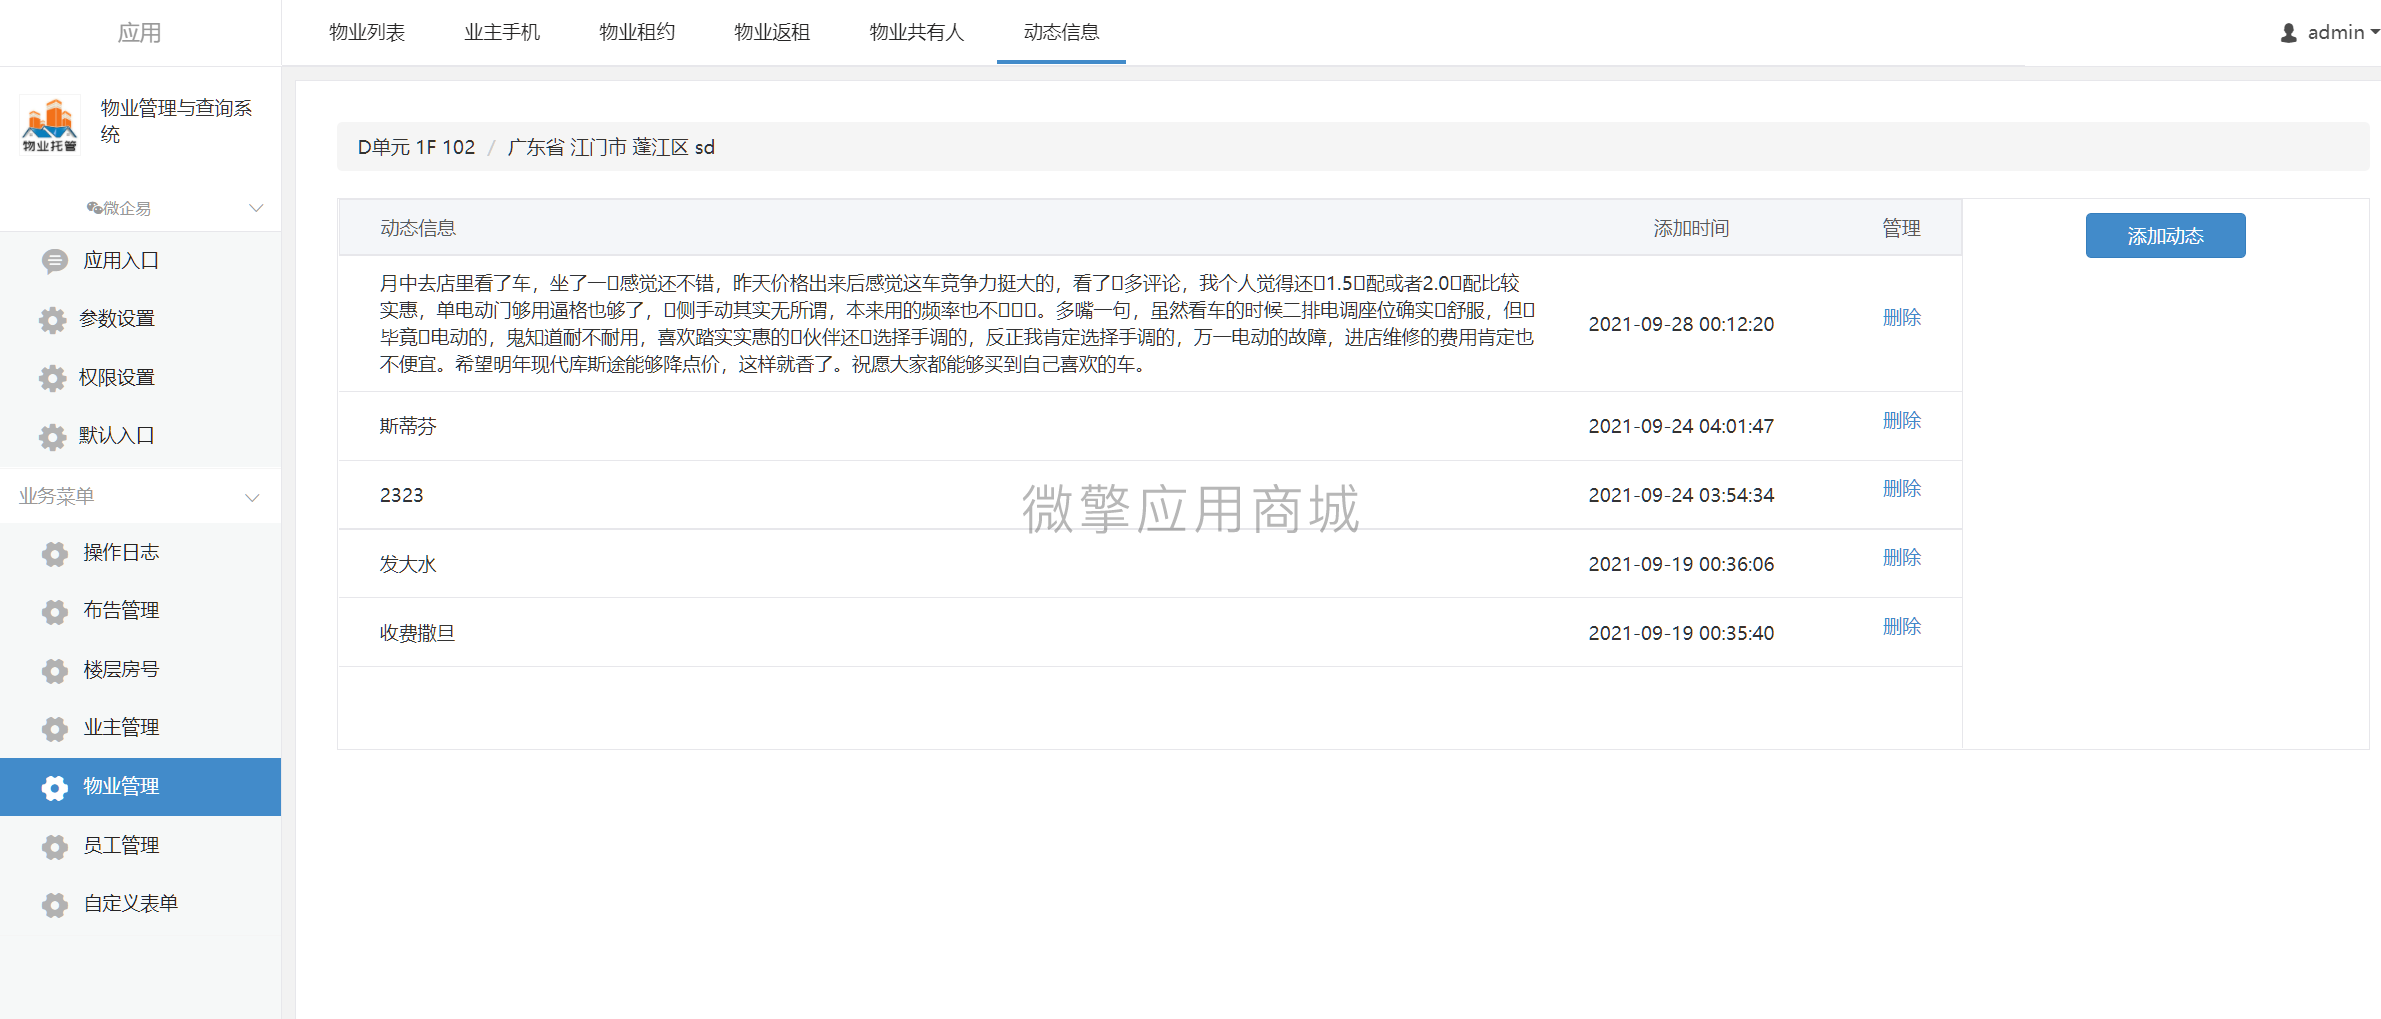The width and height of the screenshot is (2381, 1019).
Task: Click the long paragraph starting 月中去店里看了车
Action: (x=957, y=324)
